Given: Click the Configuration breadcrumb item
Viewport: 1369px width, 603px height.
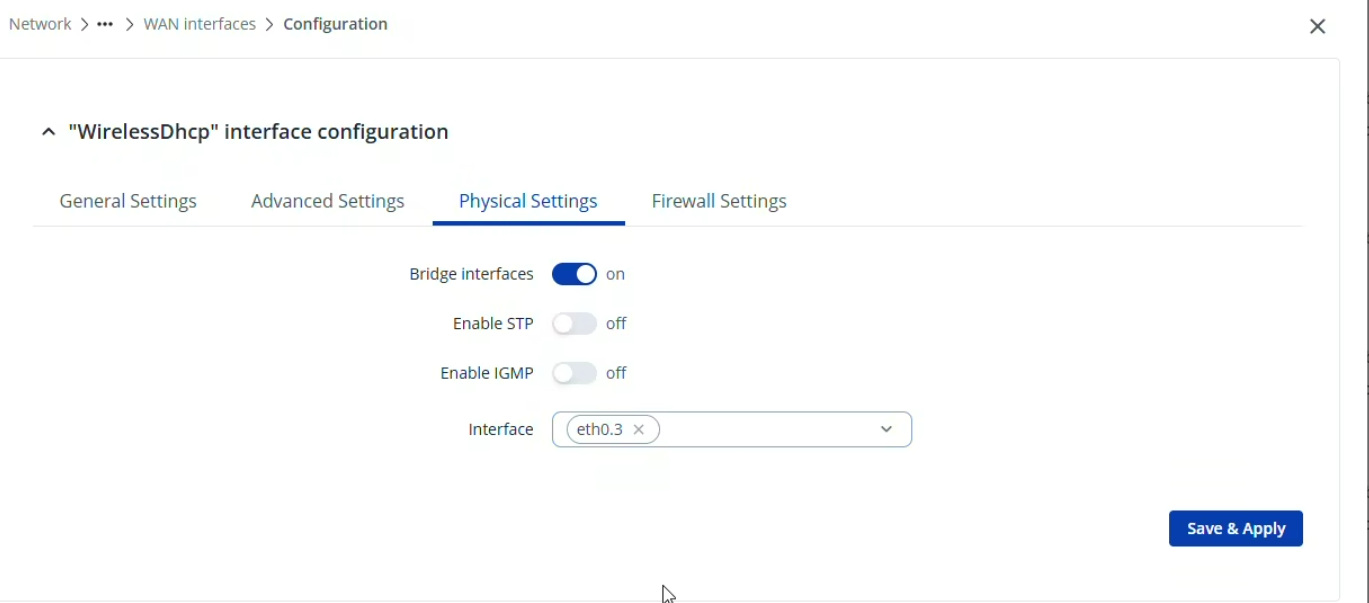Looking at the screenshot, I should 335,24.
